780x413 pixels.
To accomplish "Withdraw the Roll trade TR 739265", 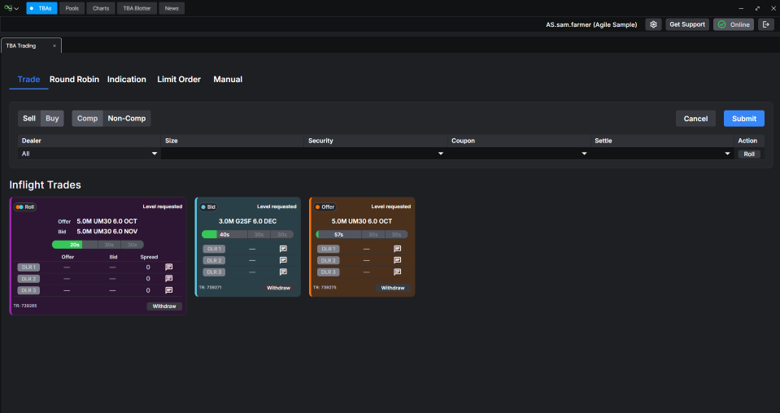I will (164, 306).
